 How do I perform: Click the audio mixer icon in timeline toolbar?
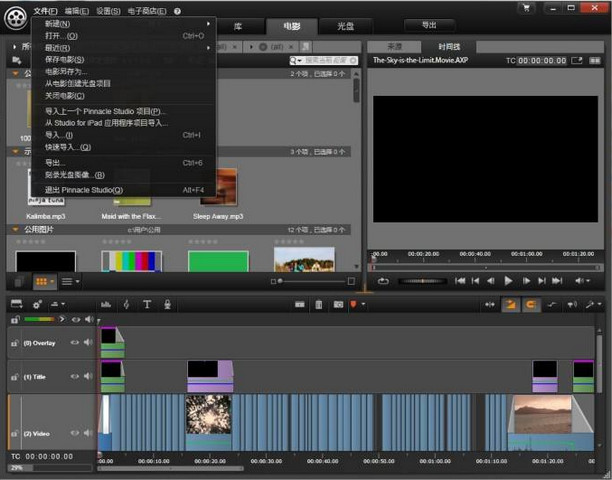106,304
